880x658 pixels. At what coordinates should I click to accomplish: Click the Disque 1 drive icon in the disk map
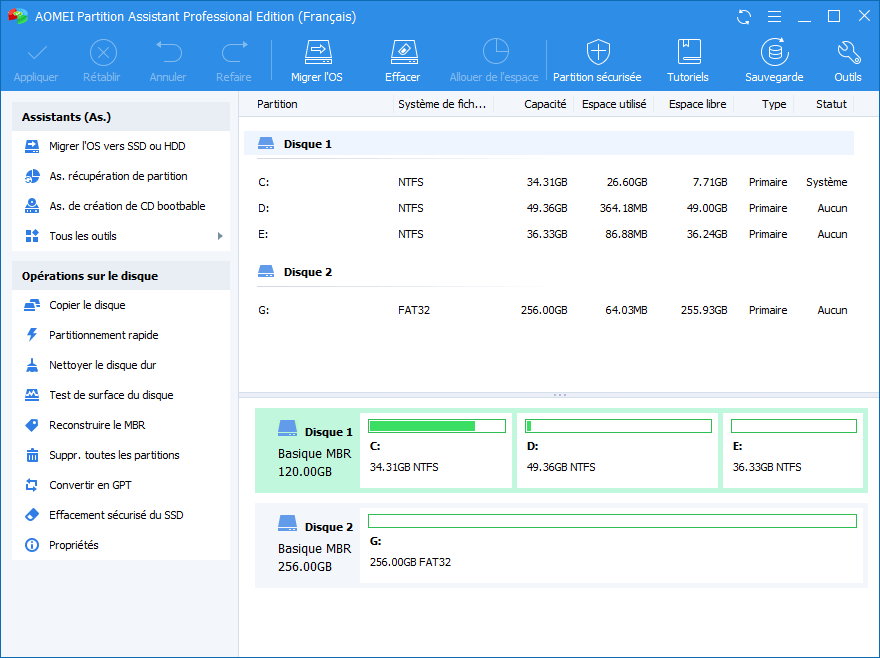click(288, 430)
